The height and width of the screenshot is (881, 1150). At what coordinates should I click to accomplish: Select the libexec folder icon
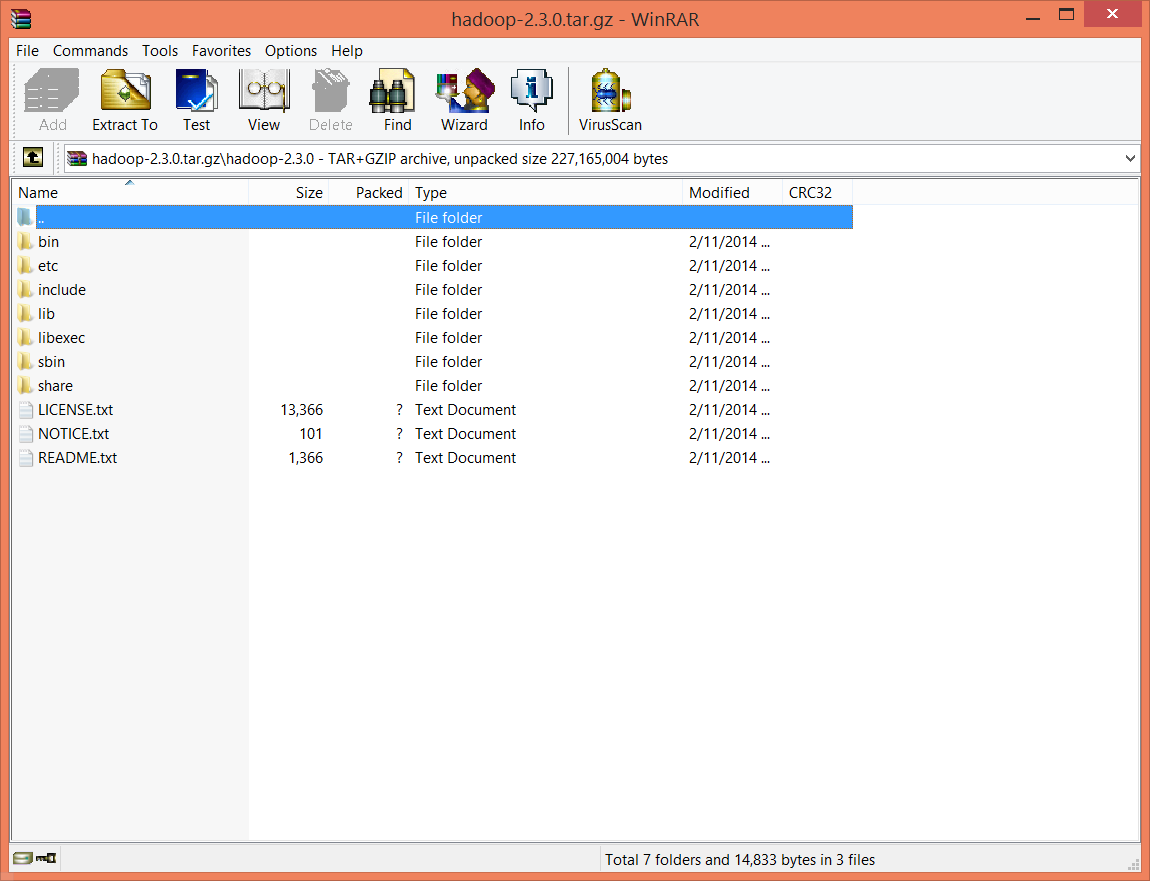tap(25, 337)
